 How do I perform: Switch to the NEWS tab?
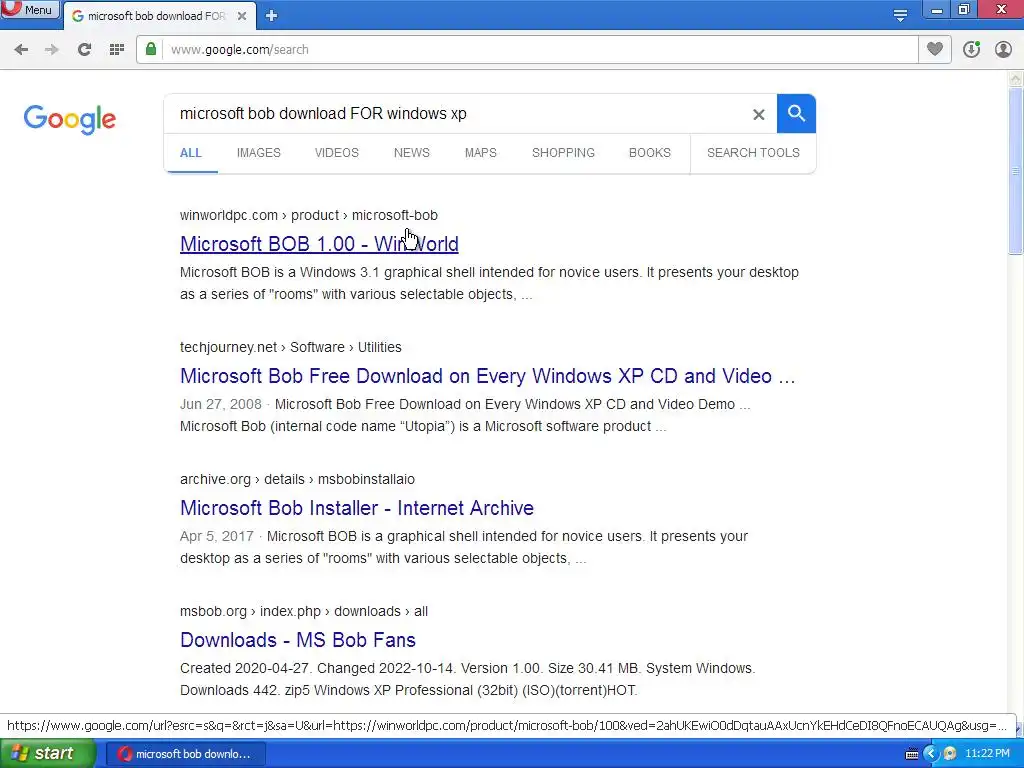click(x=411, y=153)
